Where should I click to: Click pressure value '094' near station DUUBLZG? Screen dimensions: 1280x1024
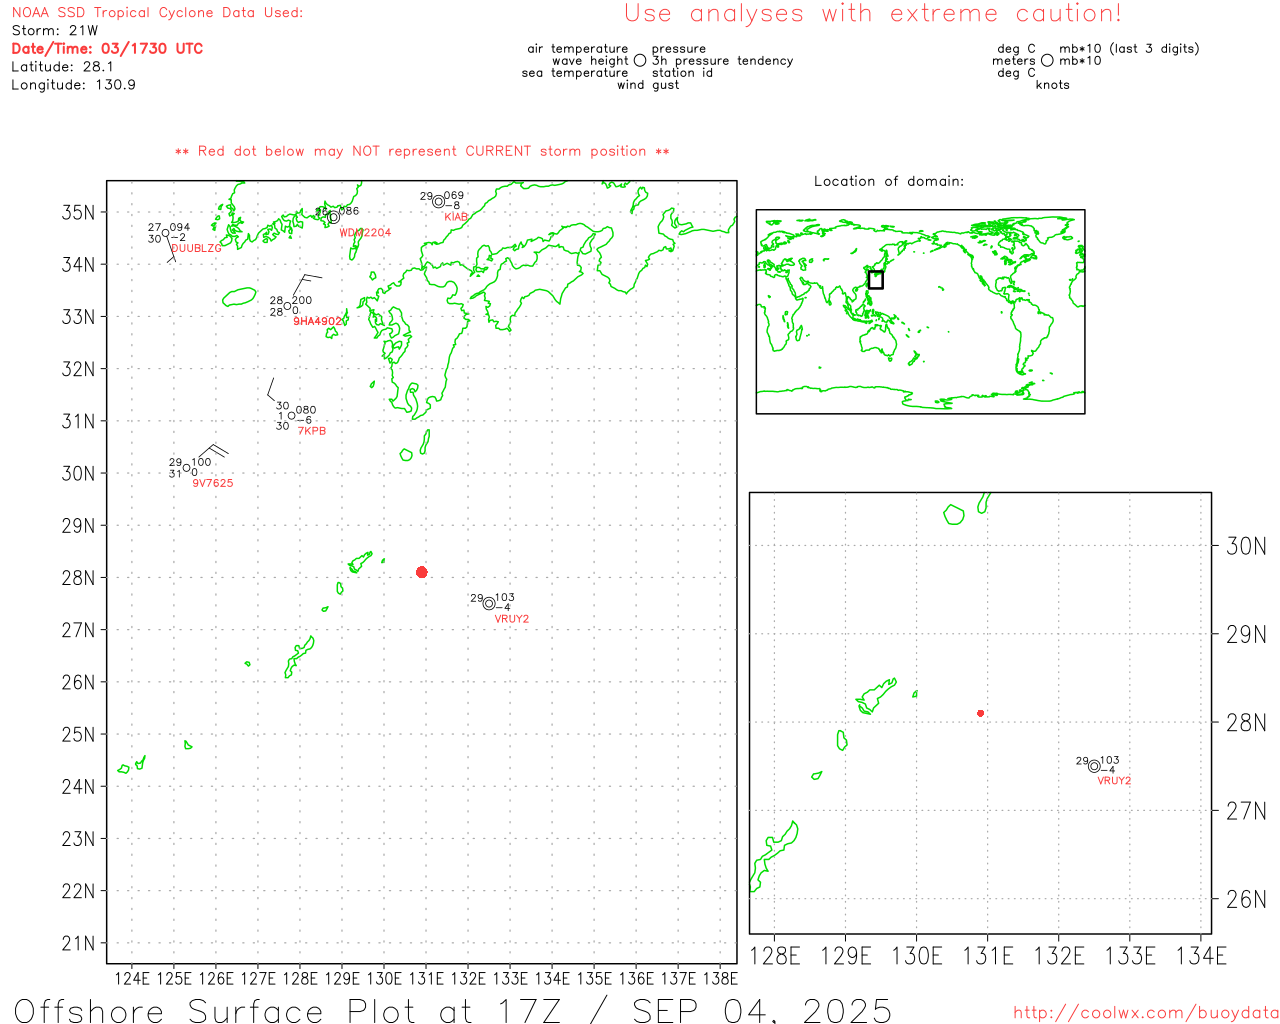coord(180,228)
